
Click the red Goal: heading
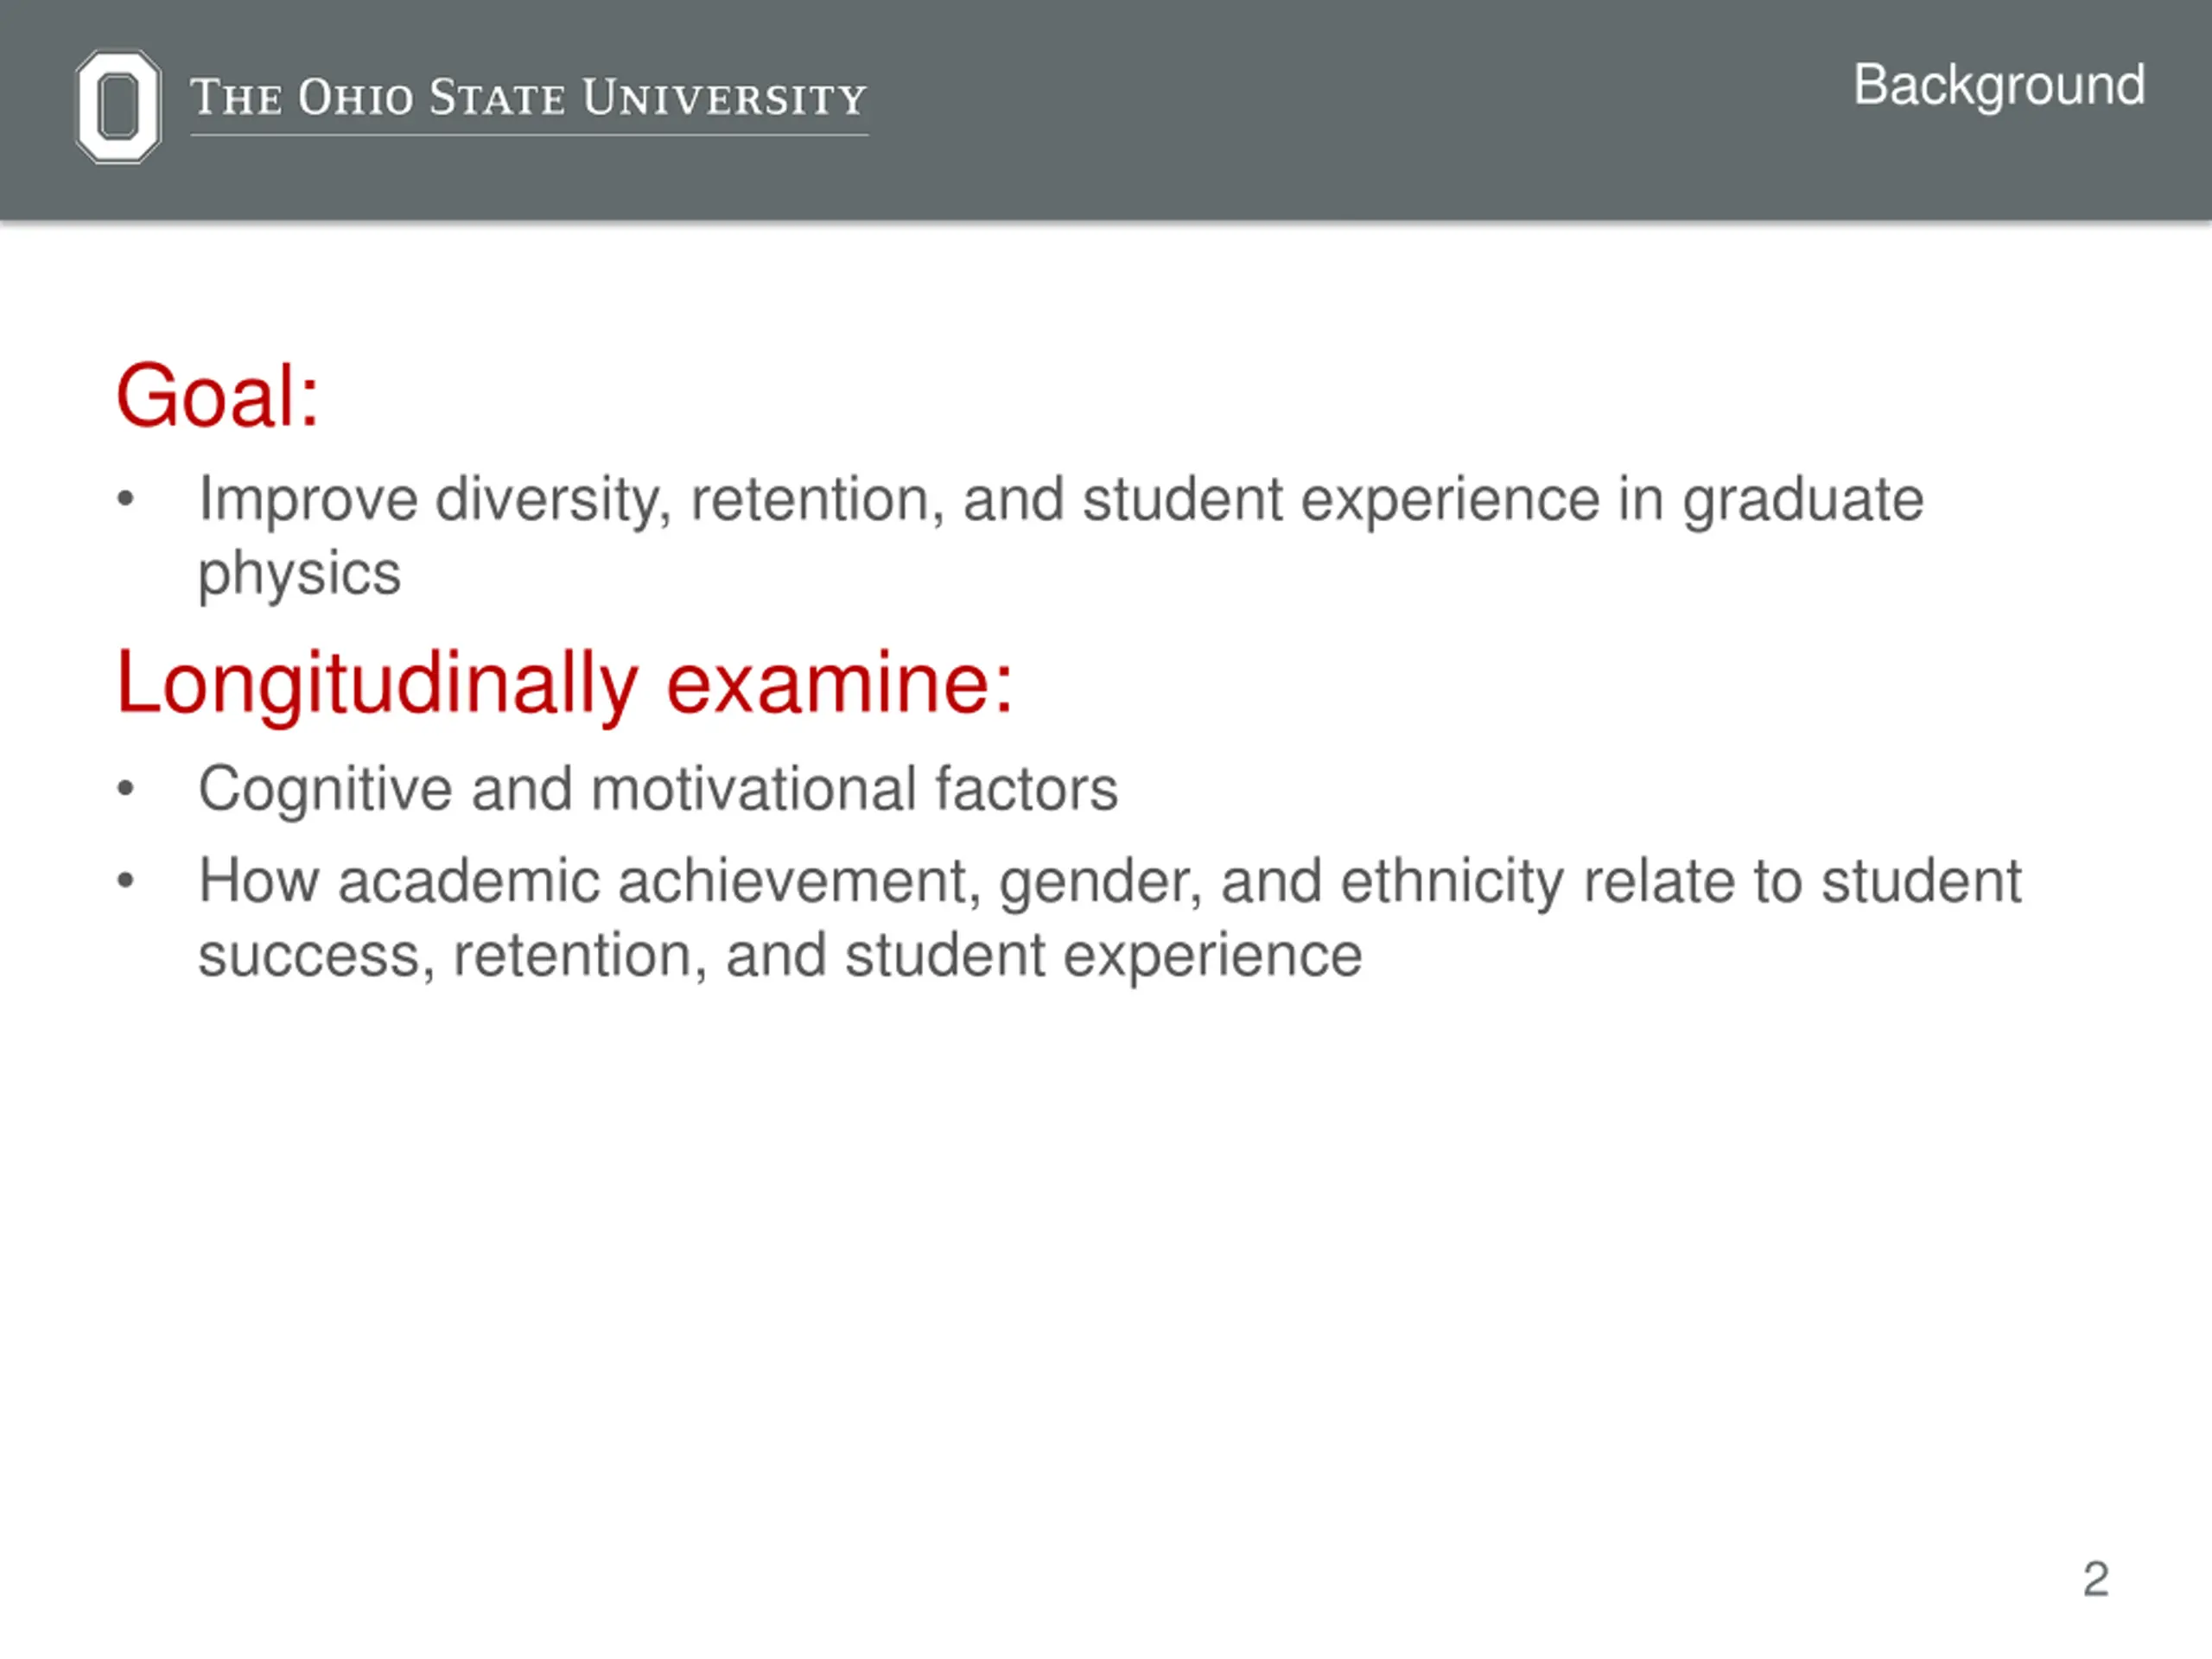[217, 396]
